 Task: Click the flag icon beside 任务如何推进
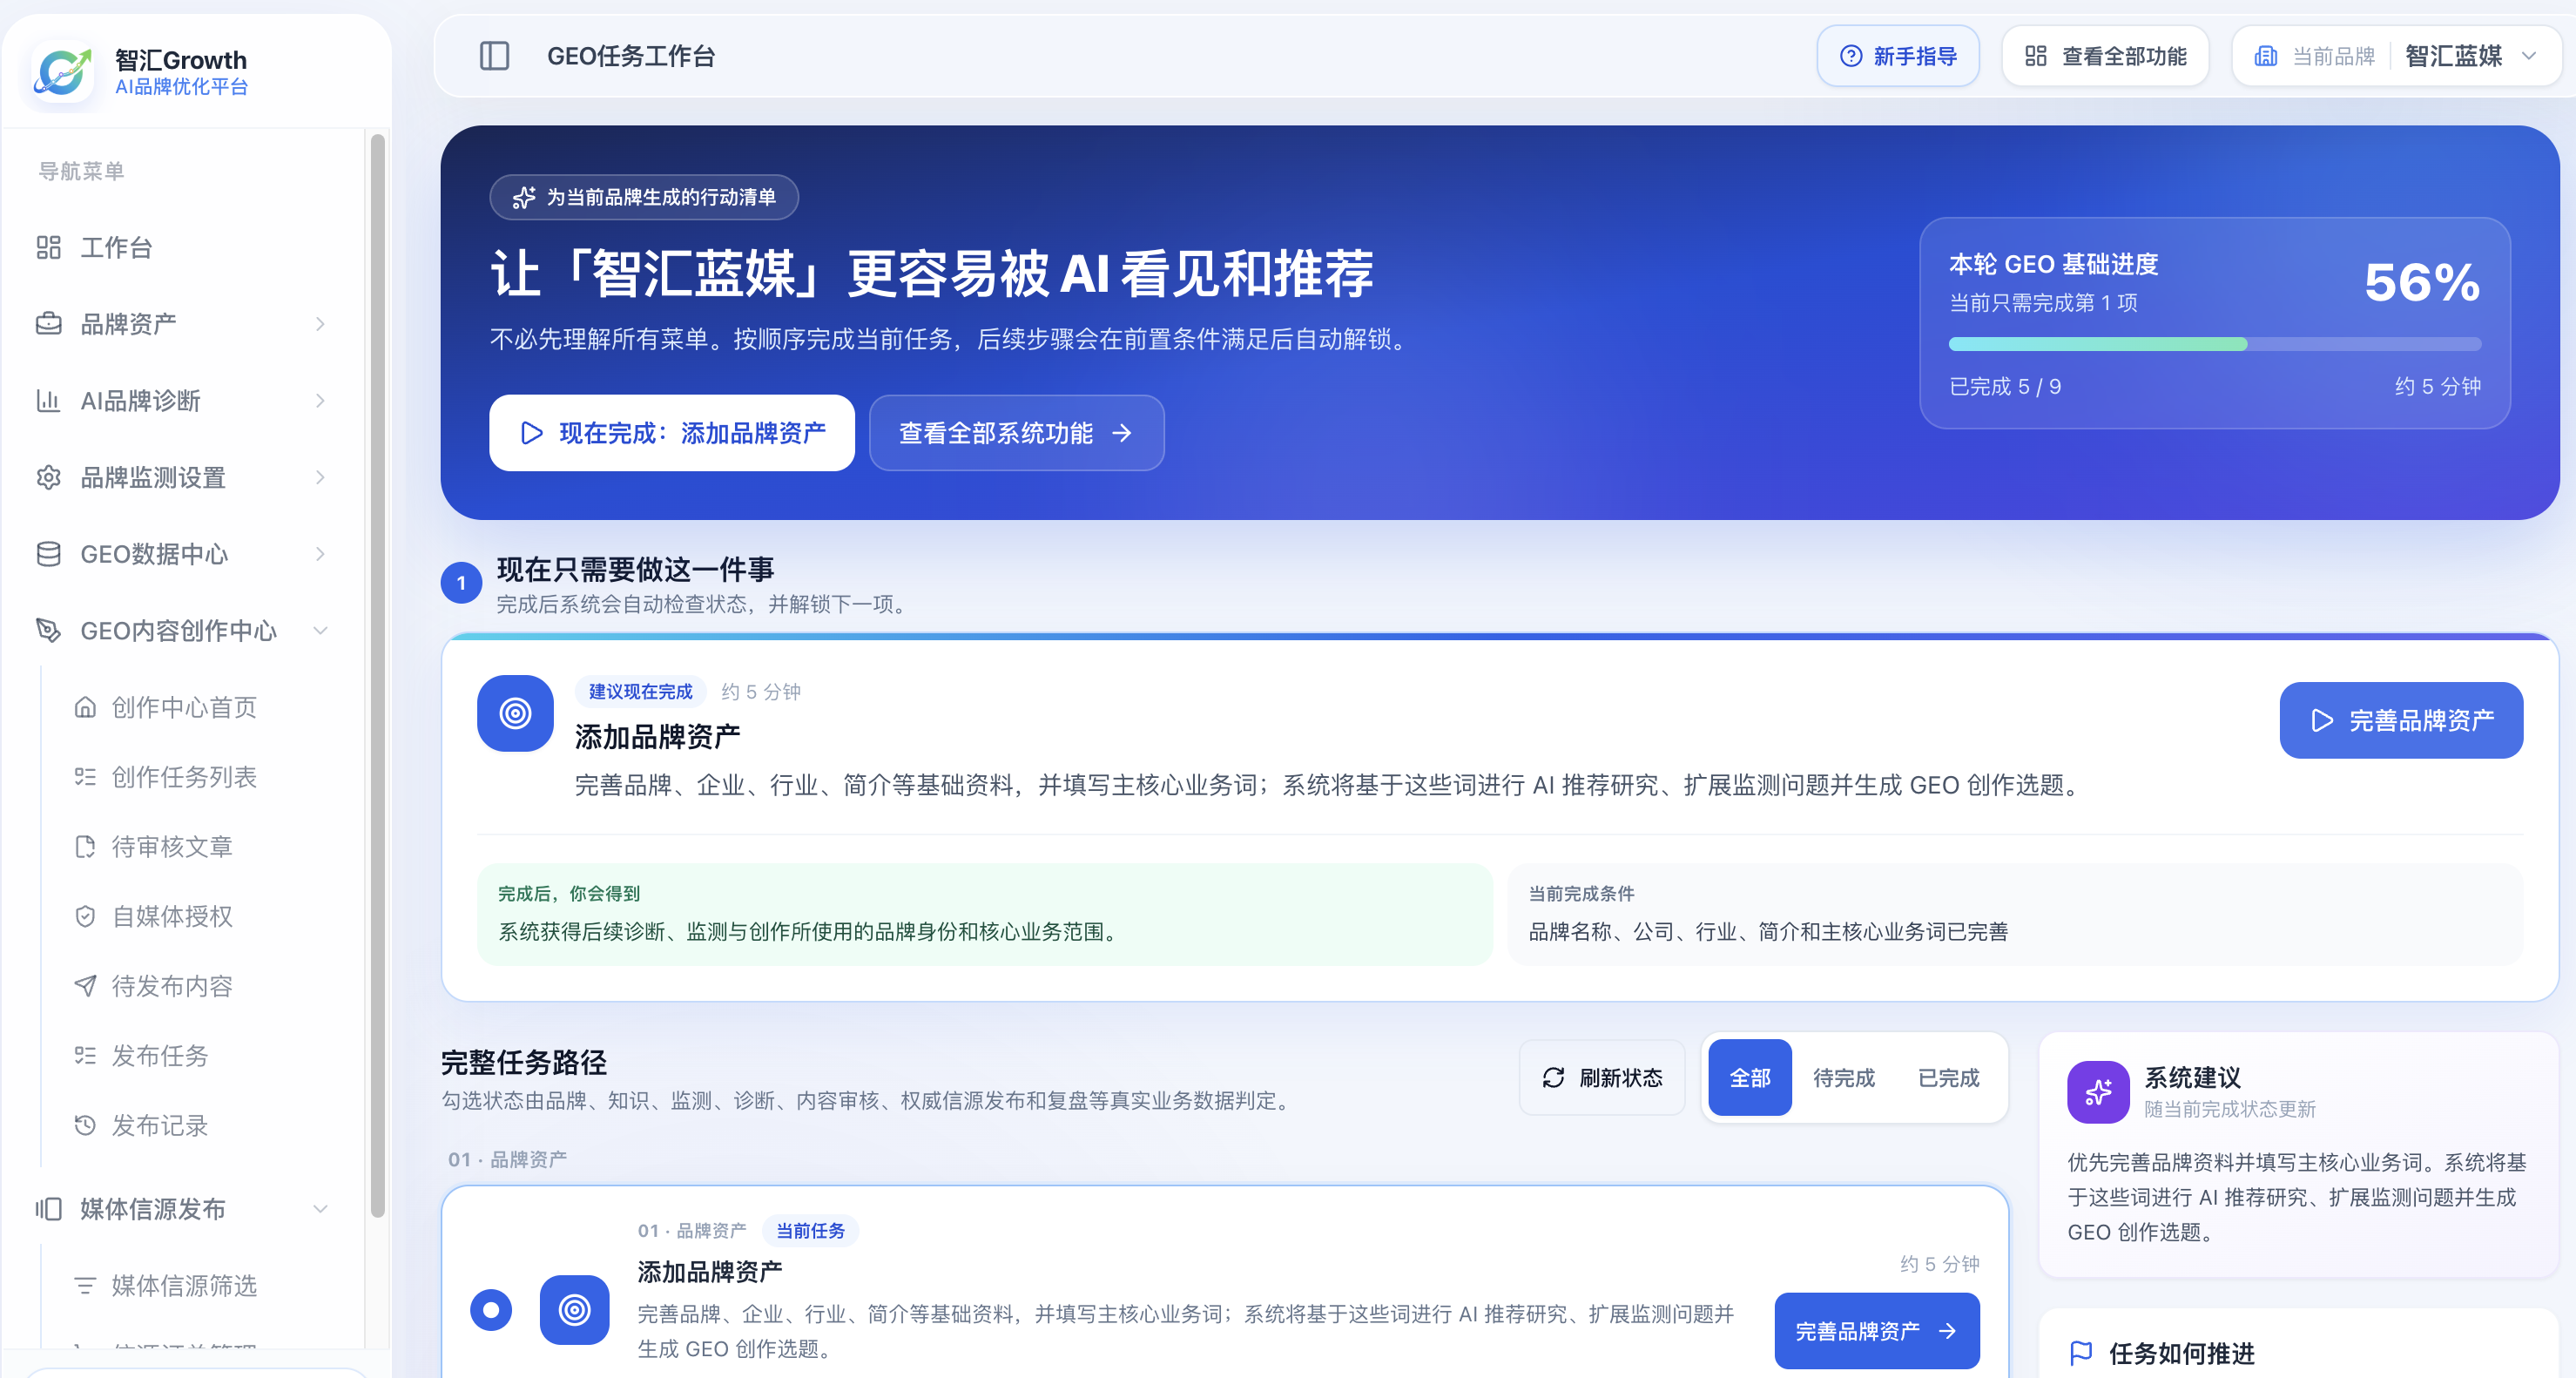coord(2081,1353)
